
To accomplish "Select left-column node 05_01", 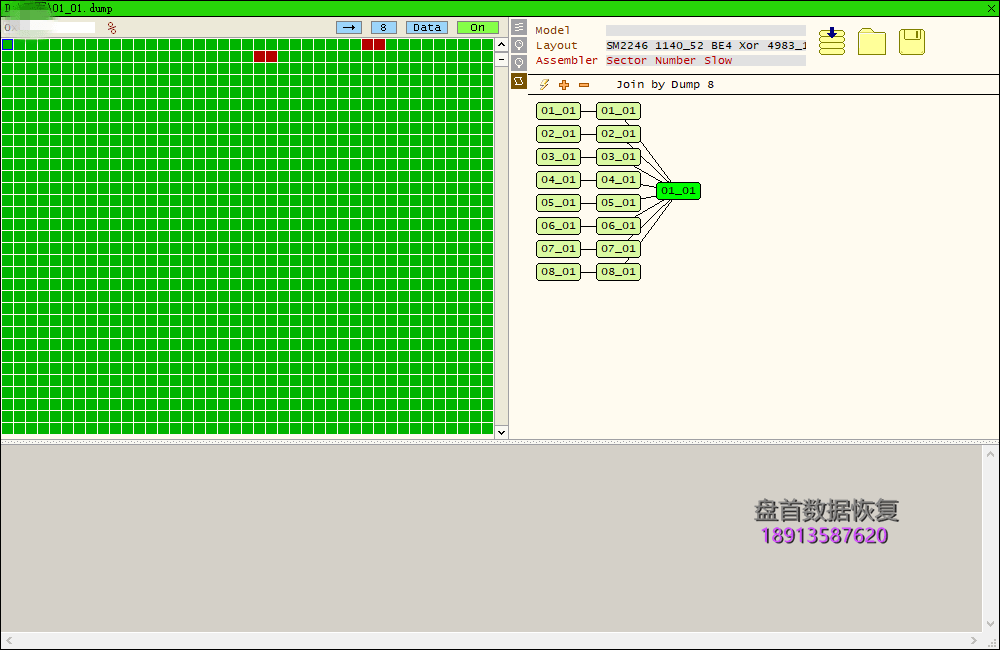I will click(x=559, y=203).
